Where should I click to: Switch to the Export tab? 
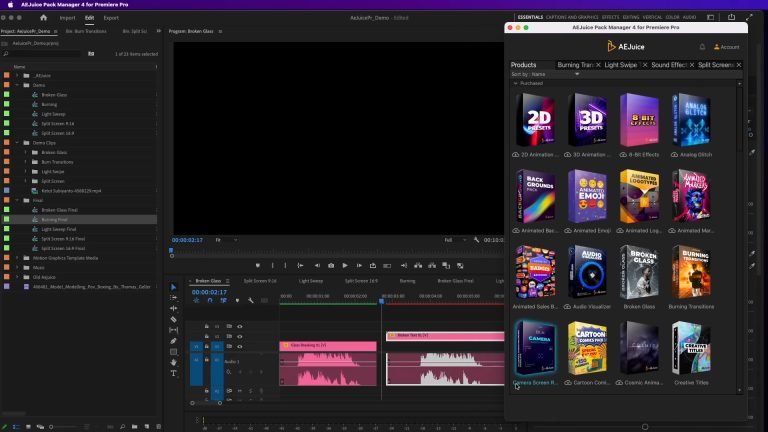coord(111,17)
